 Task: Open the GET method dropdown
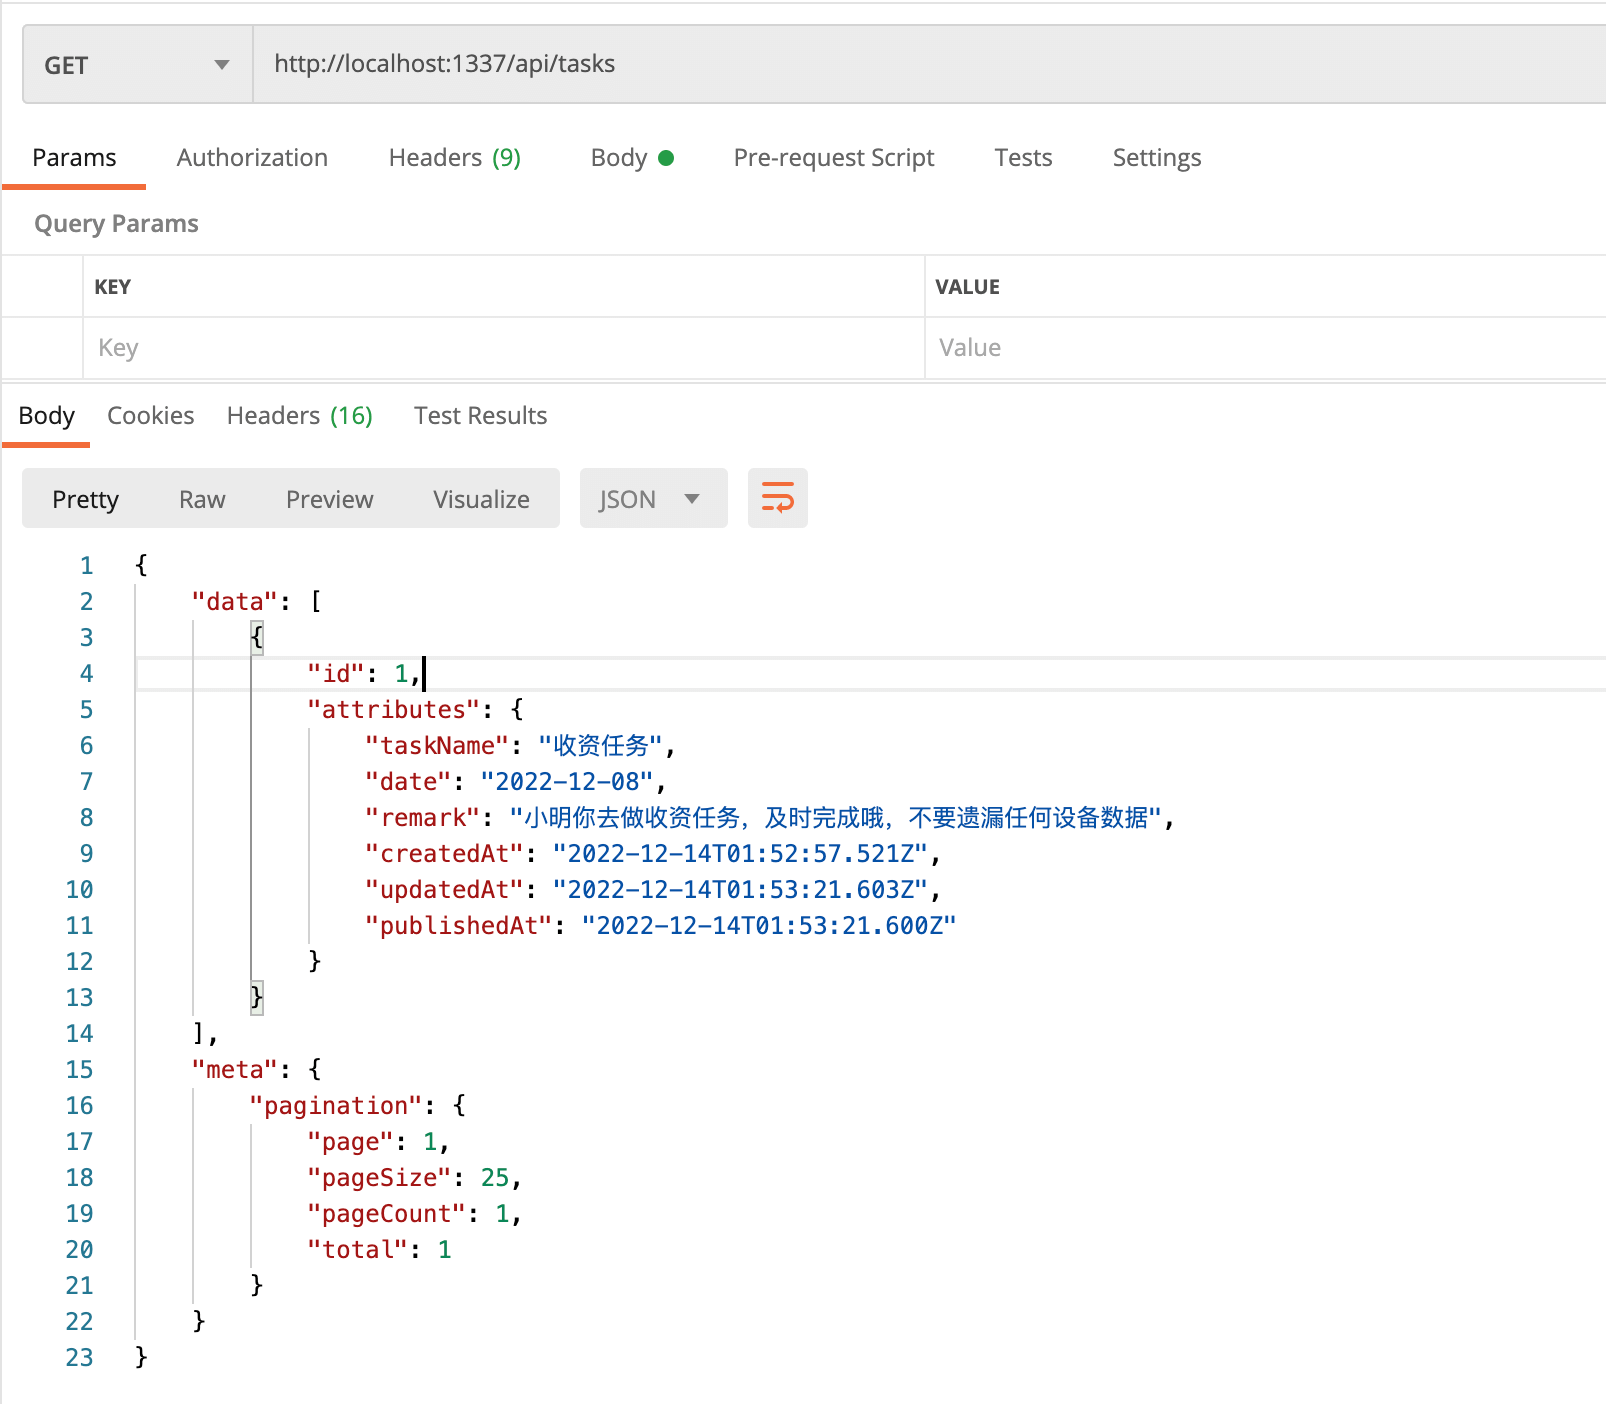137,65
